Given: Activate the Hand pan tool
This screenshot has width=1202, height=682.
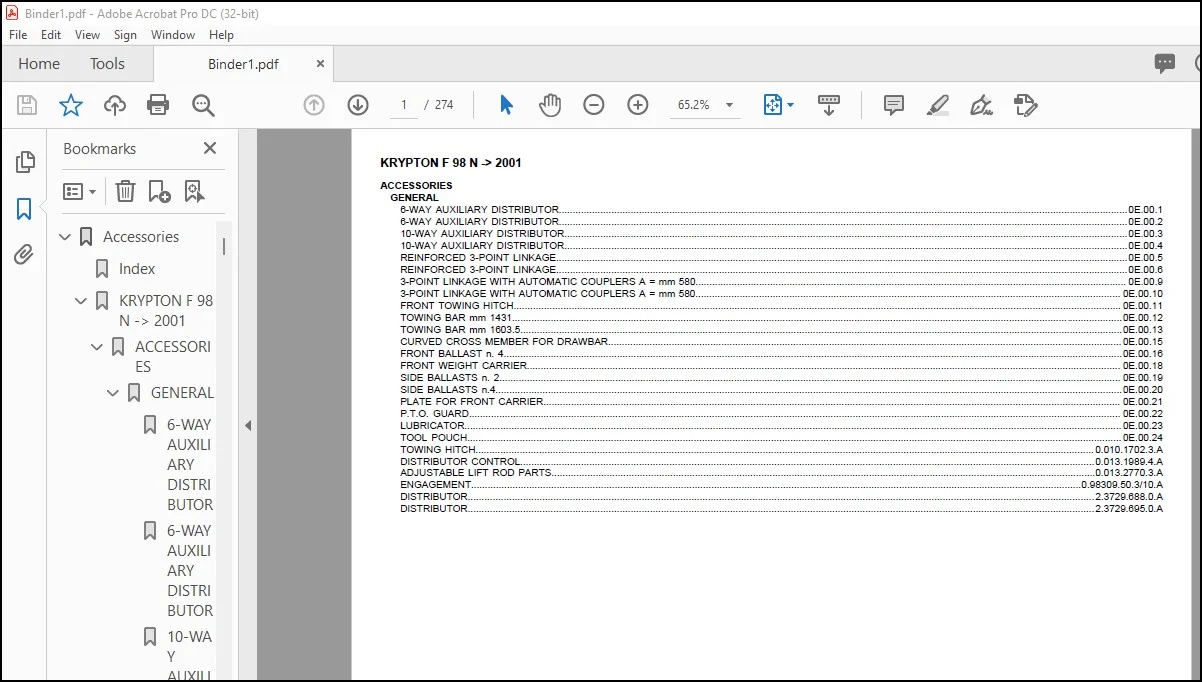Looking at the screenshot, I should pyautogui.click(x=550, y=105).
